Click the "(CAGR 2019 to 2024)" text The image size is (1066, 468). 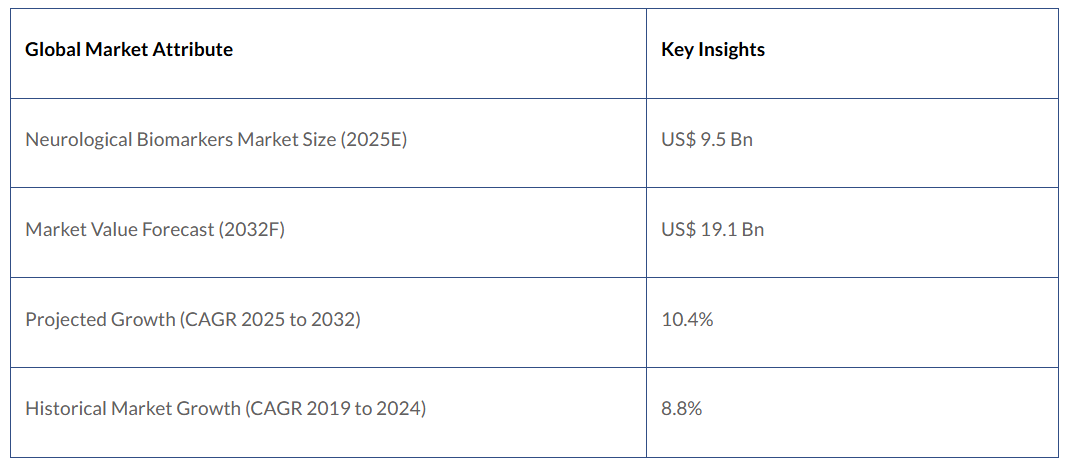click(335, 408)
